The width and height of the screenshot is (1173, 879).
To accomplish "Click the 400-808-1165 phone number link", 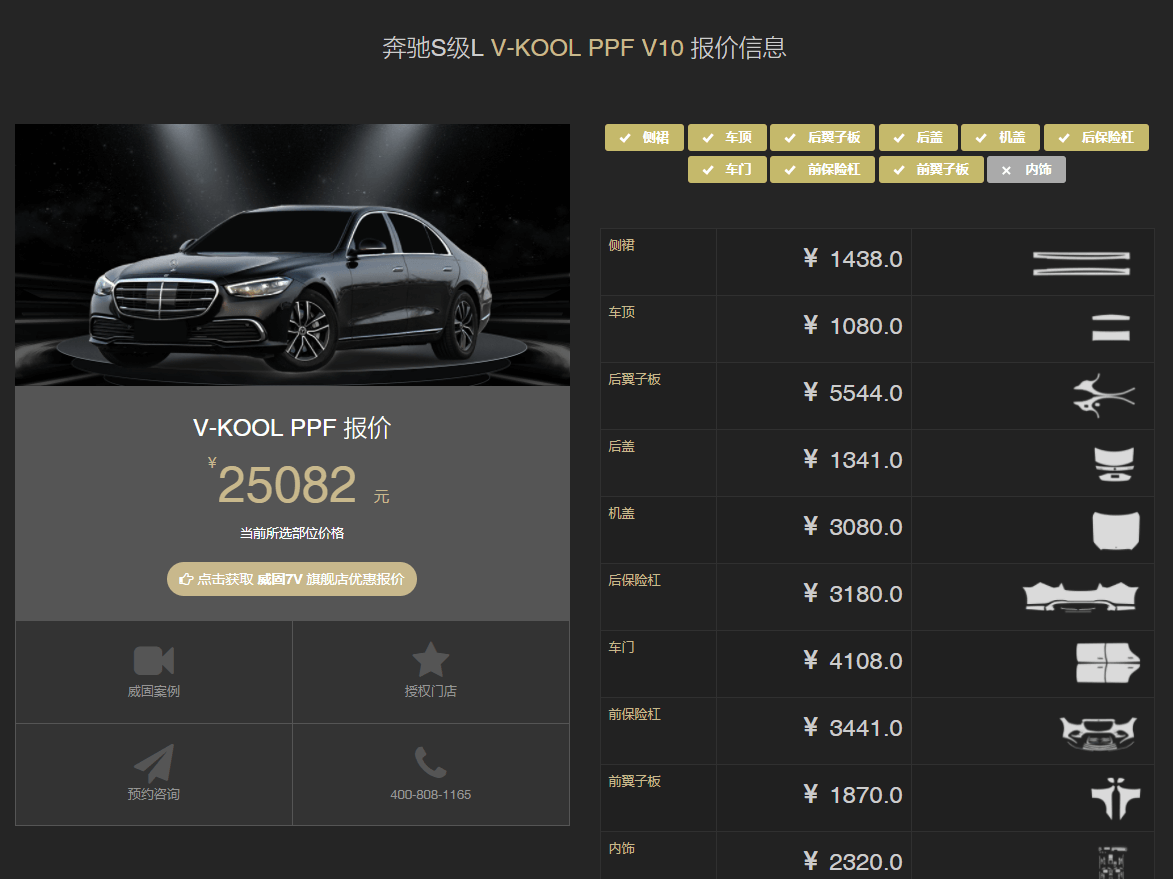I will click(430, 795).
